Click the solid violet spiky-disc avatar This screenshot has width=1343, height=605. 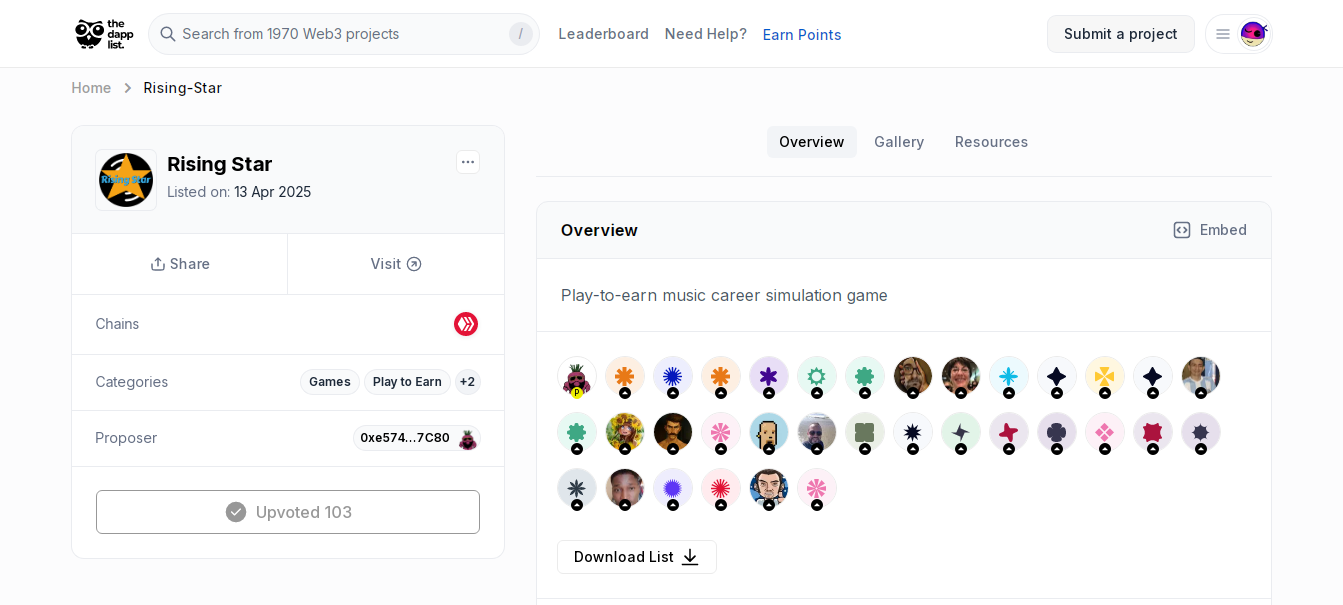tap(673, 489)
